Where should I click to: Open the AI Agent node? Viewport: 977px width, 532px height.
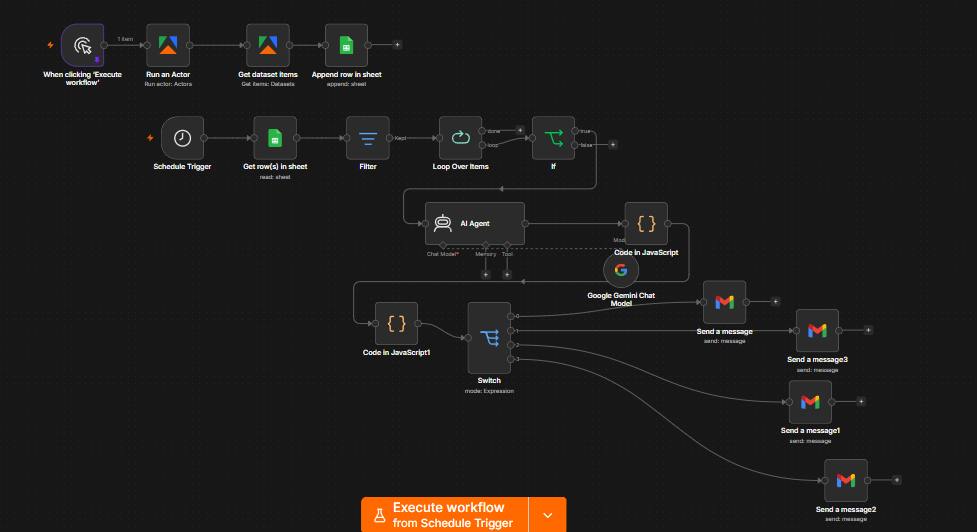475,223
